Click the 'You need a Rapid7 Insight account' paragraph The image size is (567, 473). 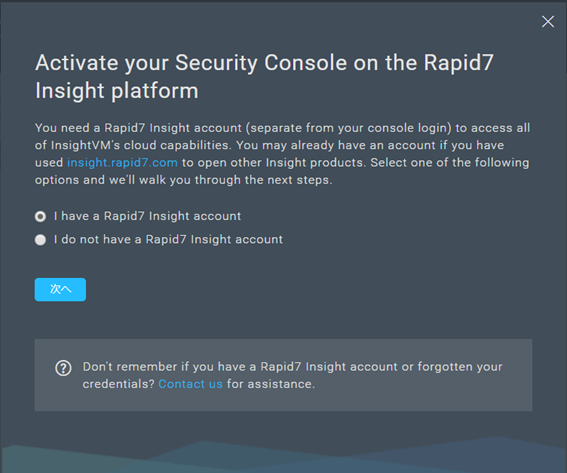point(282,154)
